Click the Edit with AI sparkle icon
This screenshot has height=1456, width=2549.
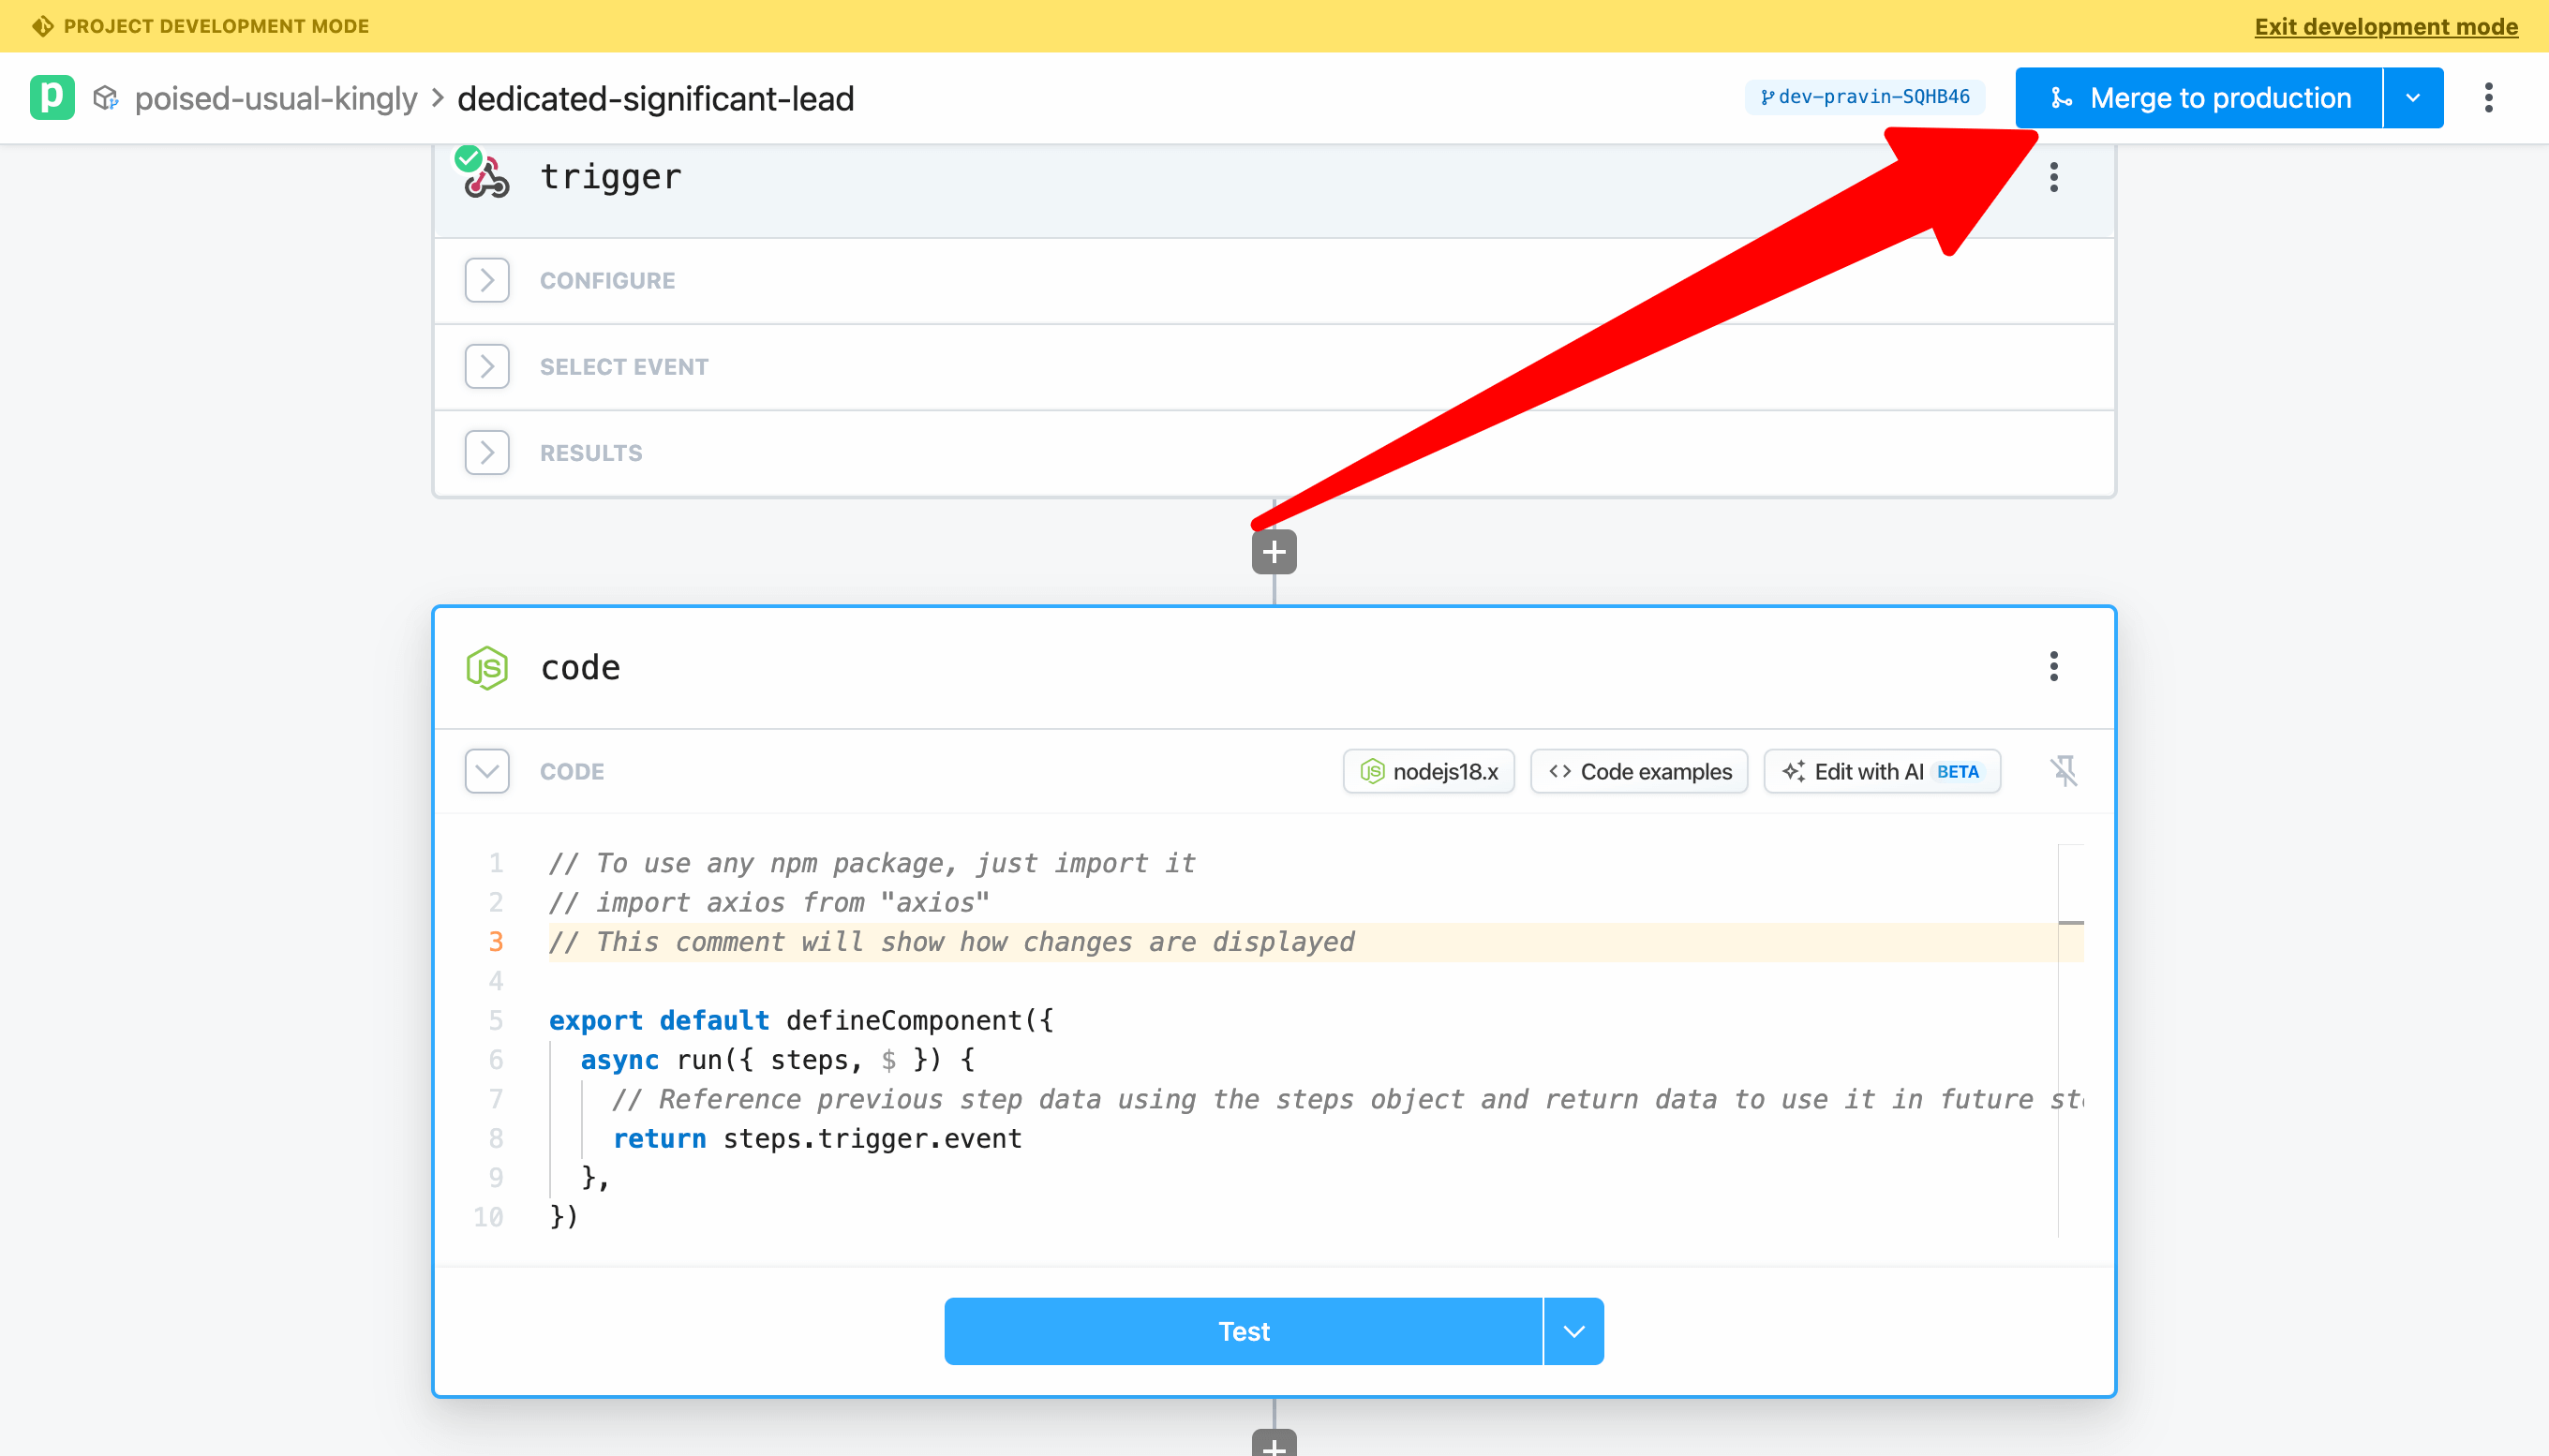tap(1793, 771)
